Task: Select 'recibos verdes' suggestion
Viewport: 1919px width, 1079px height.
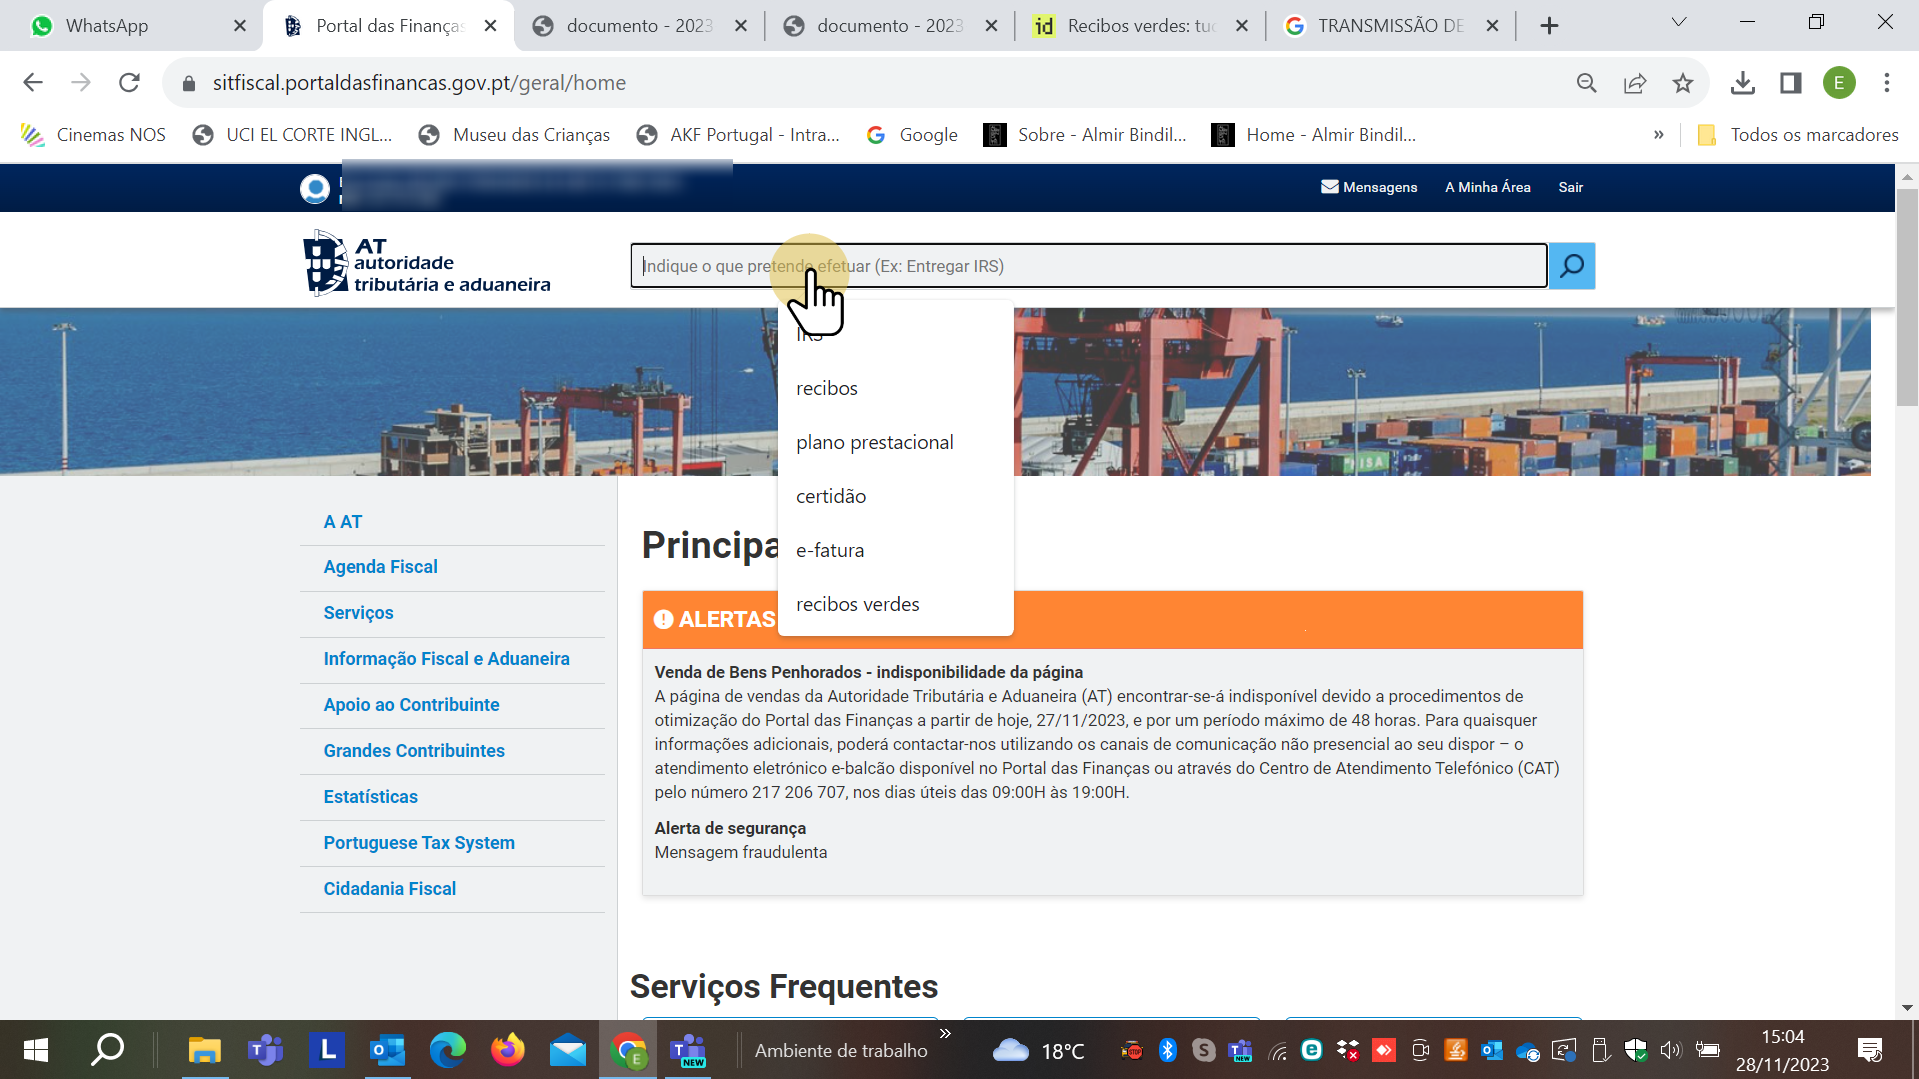Action: [x=857, y=604]
